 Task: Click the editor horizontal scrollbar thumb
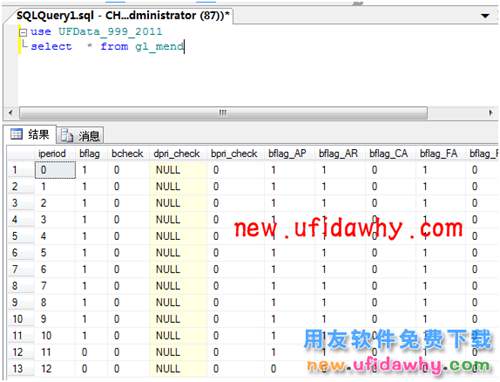[x=223, y=113]
